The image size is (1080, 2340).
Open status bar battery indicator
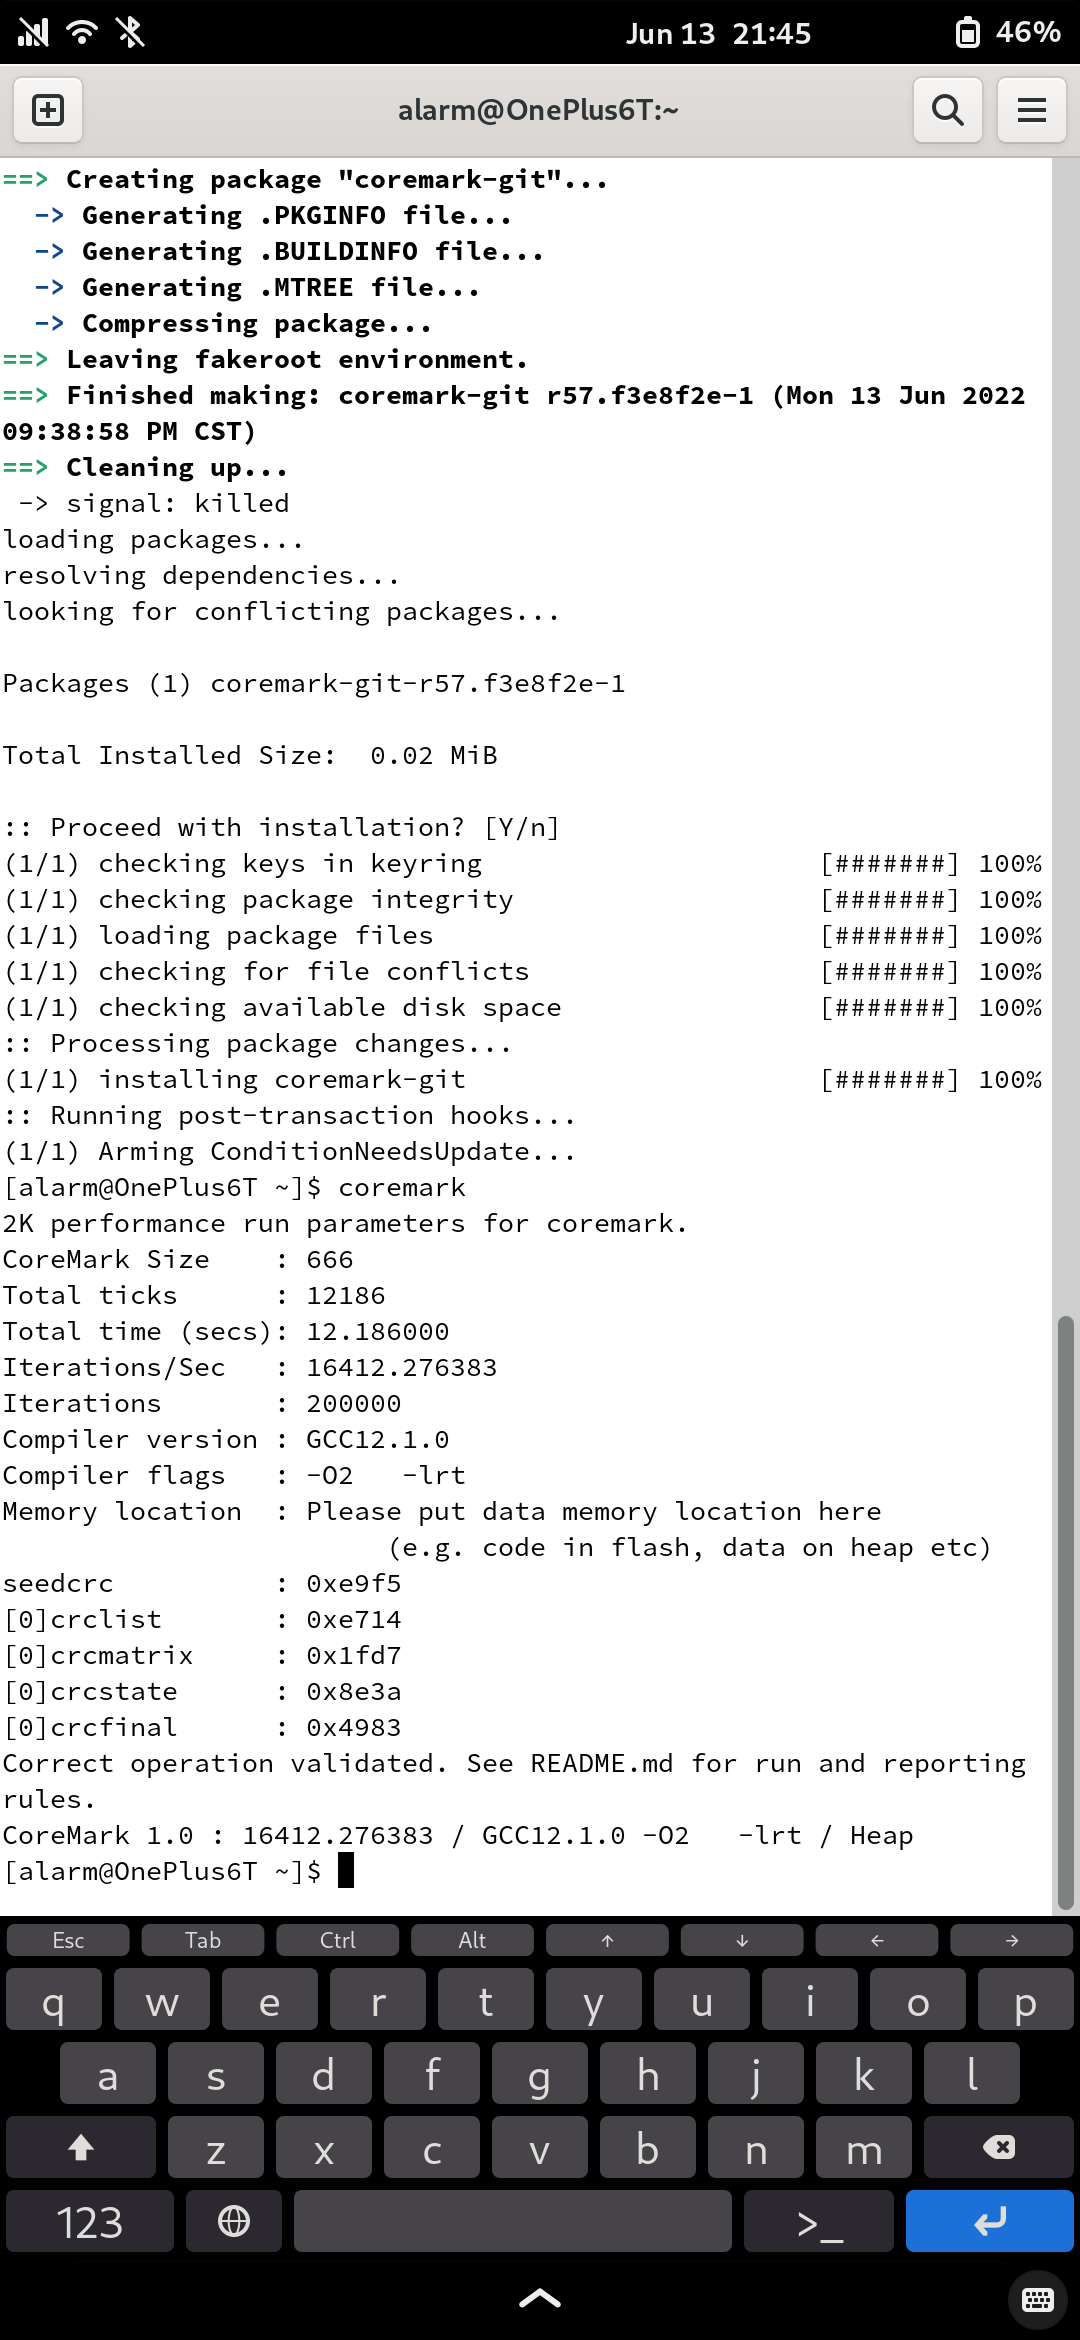pyautogui.click(x=1007, y=32)
